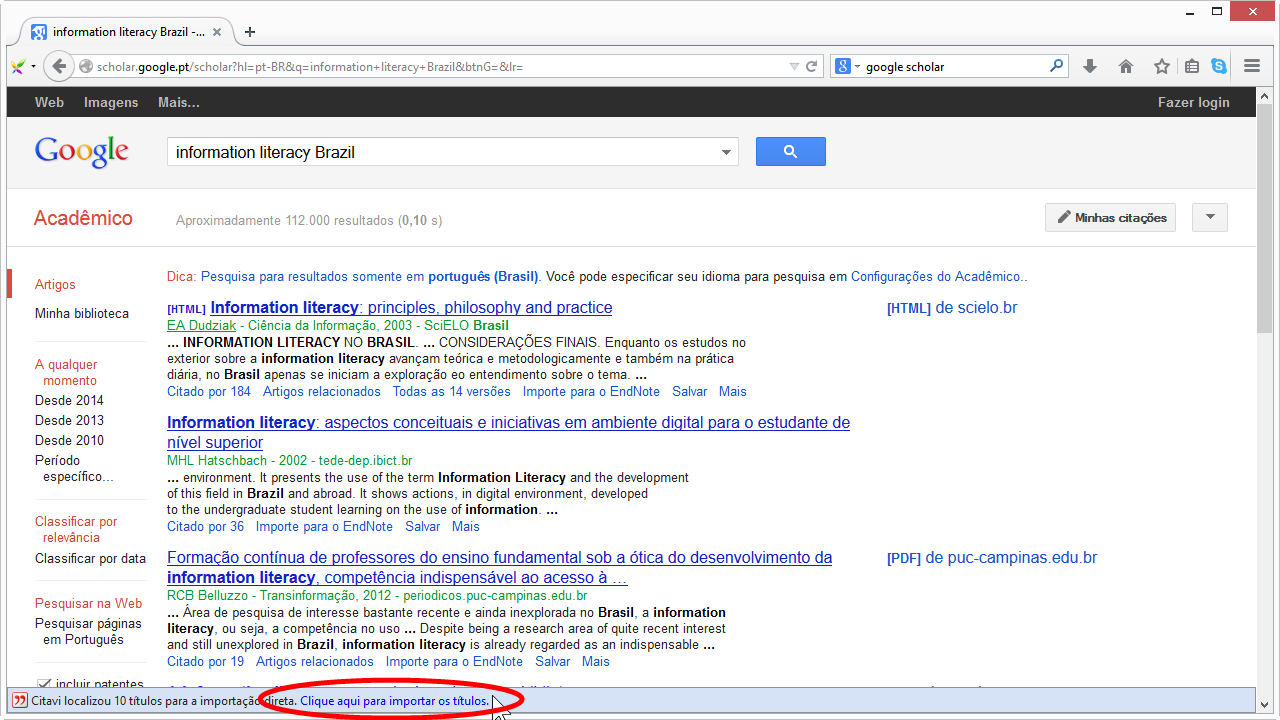1280x720 pixels.
Task: Click the globe site identity icon
Action: point(87,67)
